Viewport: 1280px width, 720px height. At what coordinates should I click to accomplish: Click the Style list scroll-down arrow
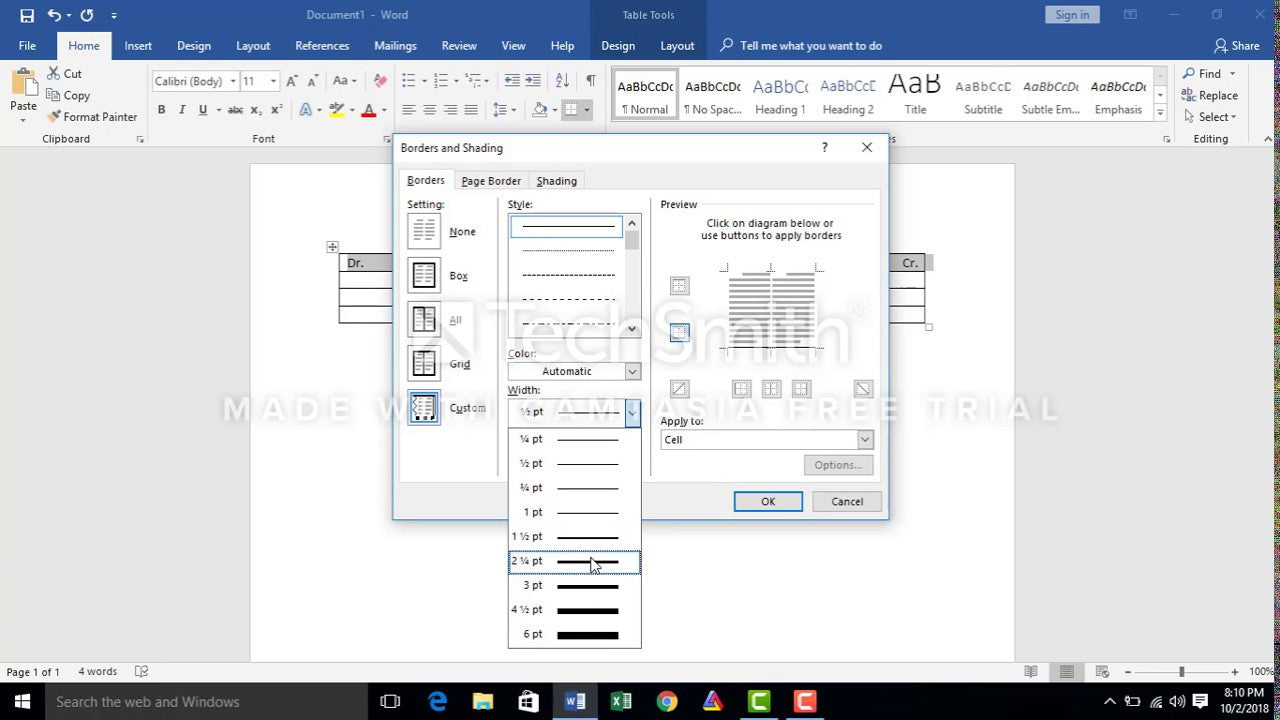point(631,327)
